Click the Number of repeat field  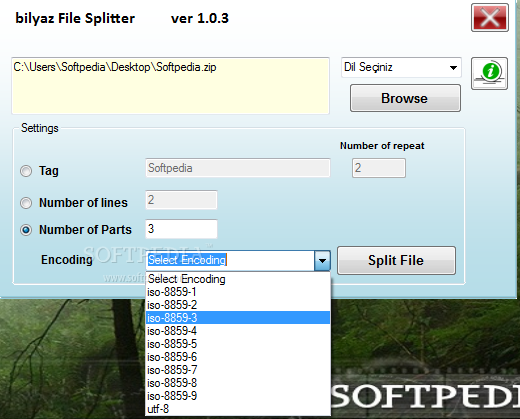[x=379, y=168]
